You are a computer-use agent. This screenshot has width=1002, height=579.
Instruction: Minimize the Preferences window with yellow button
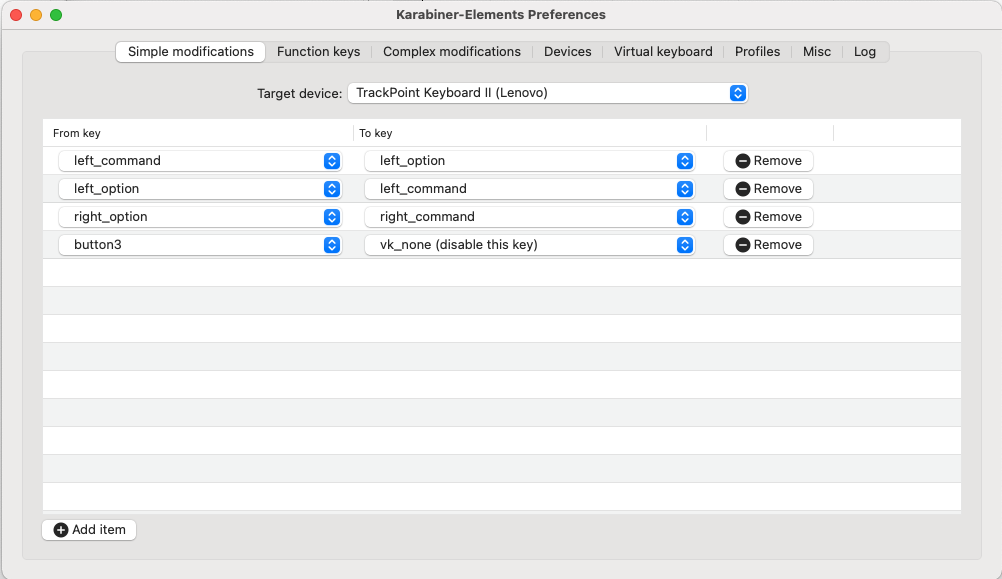pos(36,15)
